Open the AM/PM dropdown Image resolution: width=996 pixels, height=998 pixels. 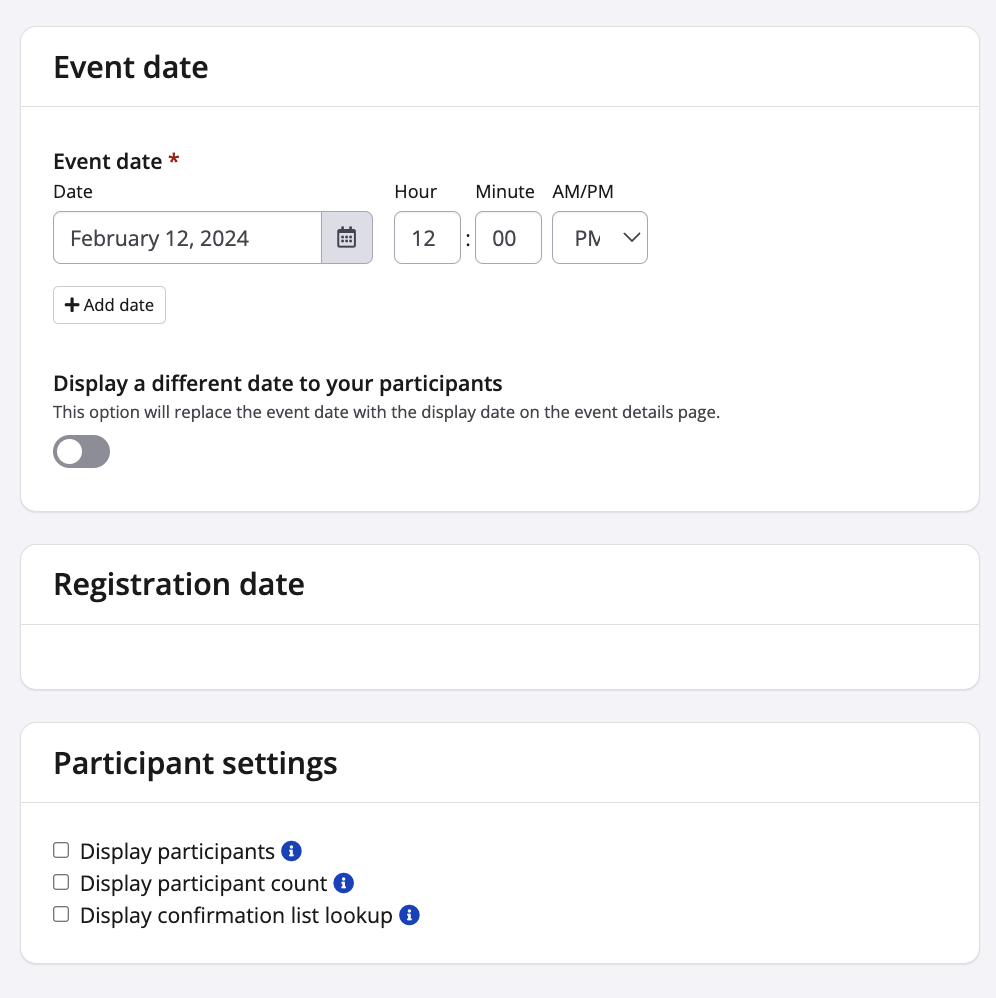[600, 238]
